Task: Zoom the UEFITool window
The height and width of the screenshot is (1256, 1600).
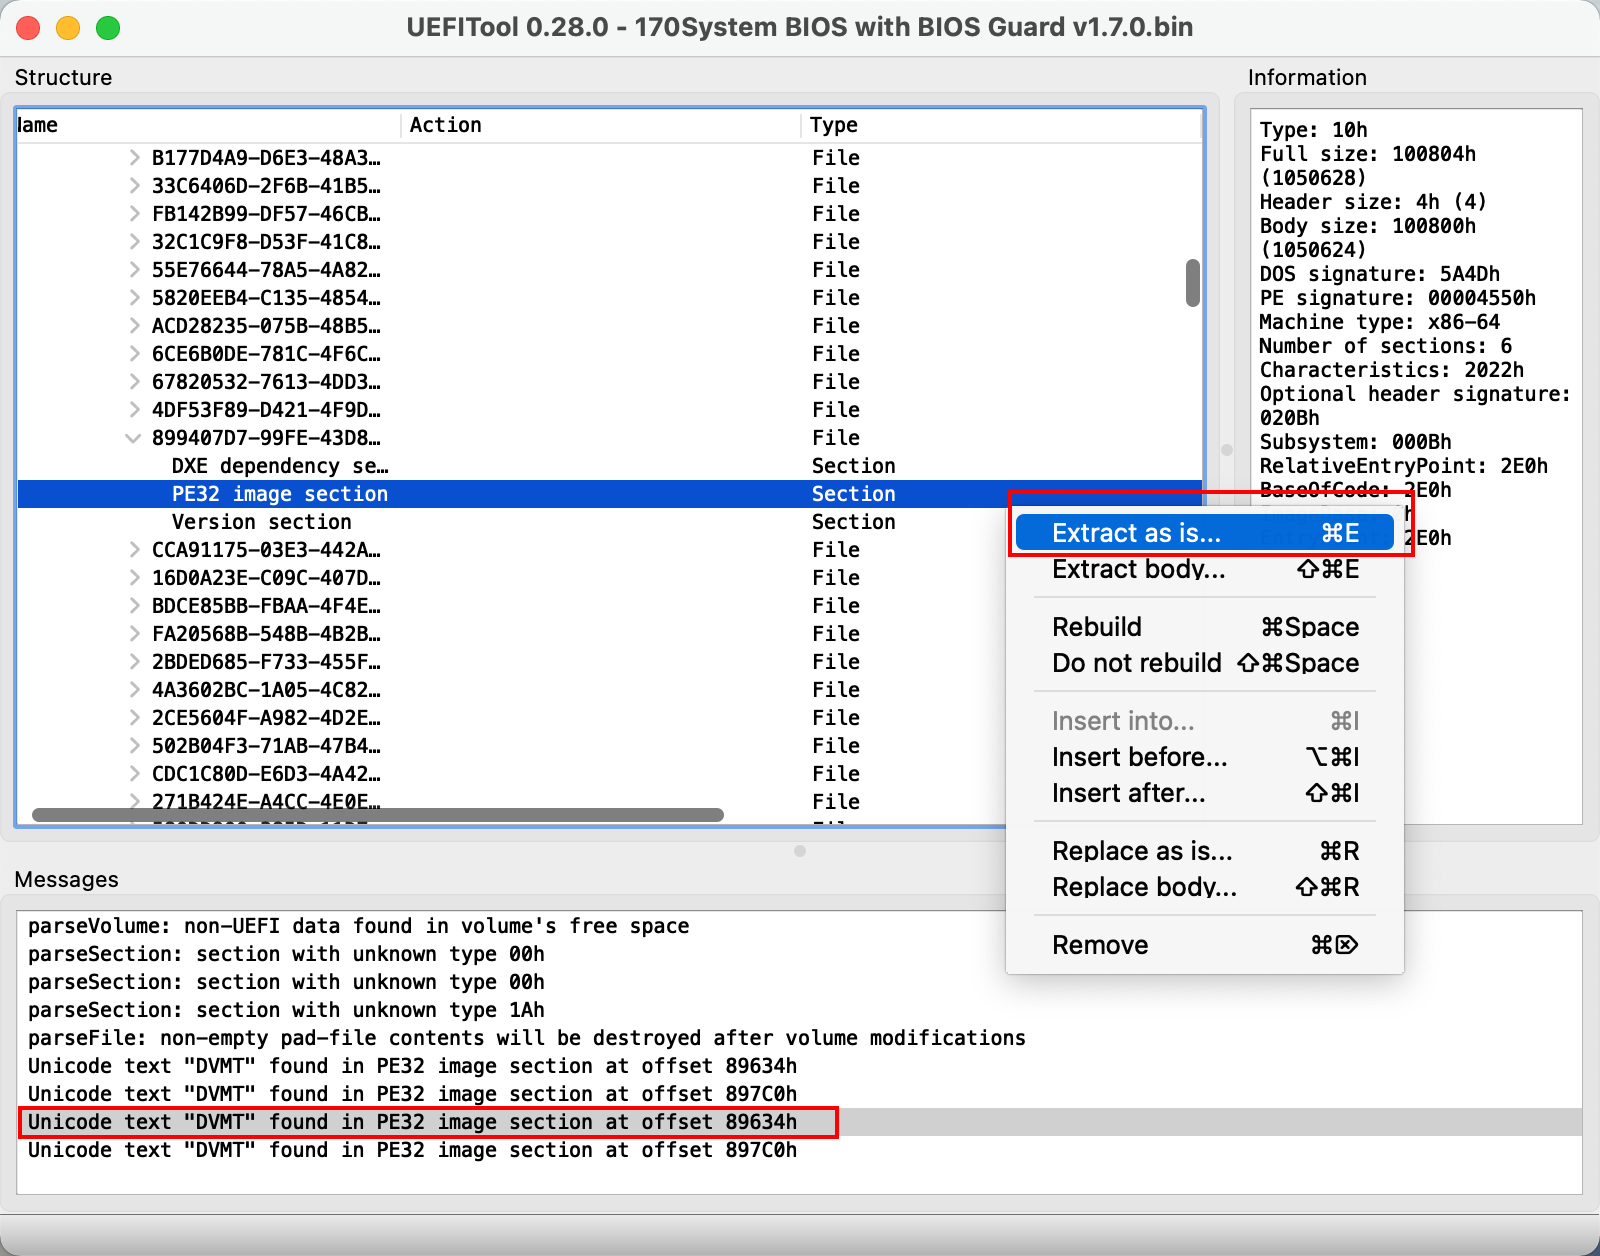Action: pos(108,28)
